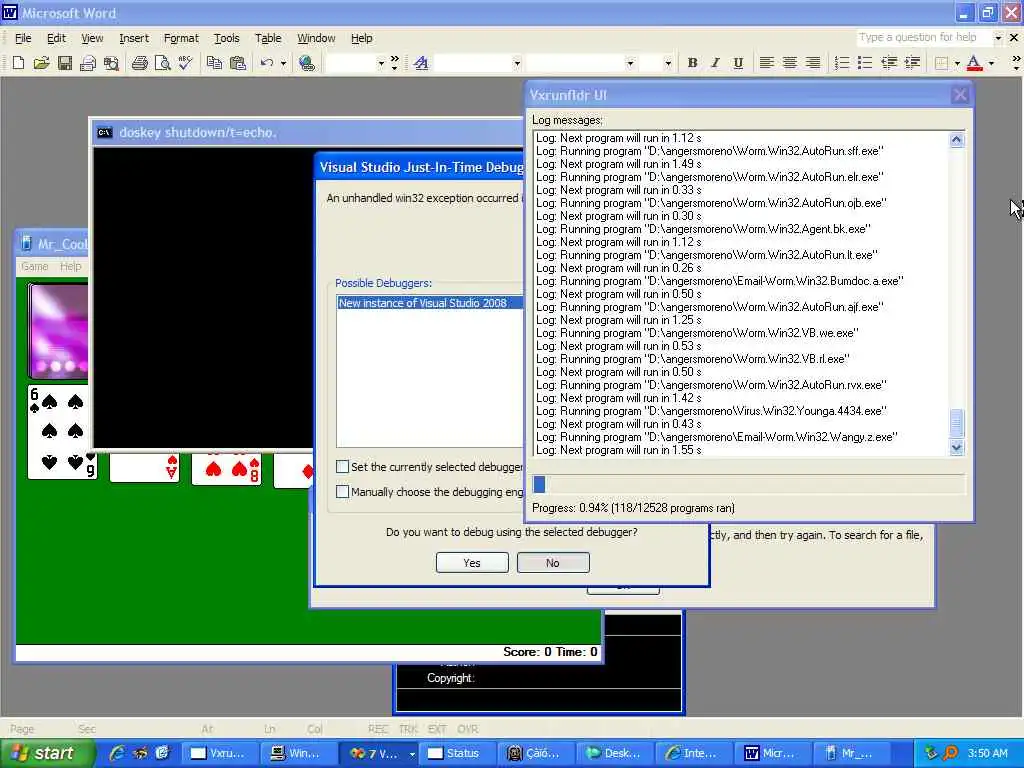
Task: Apply red font color
Action: click(x=974, y=63)
